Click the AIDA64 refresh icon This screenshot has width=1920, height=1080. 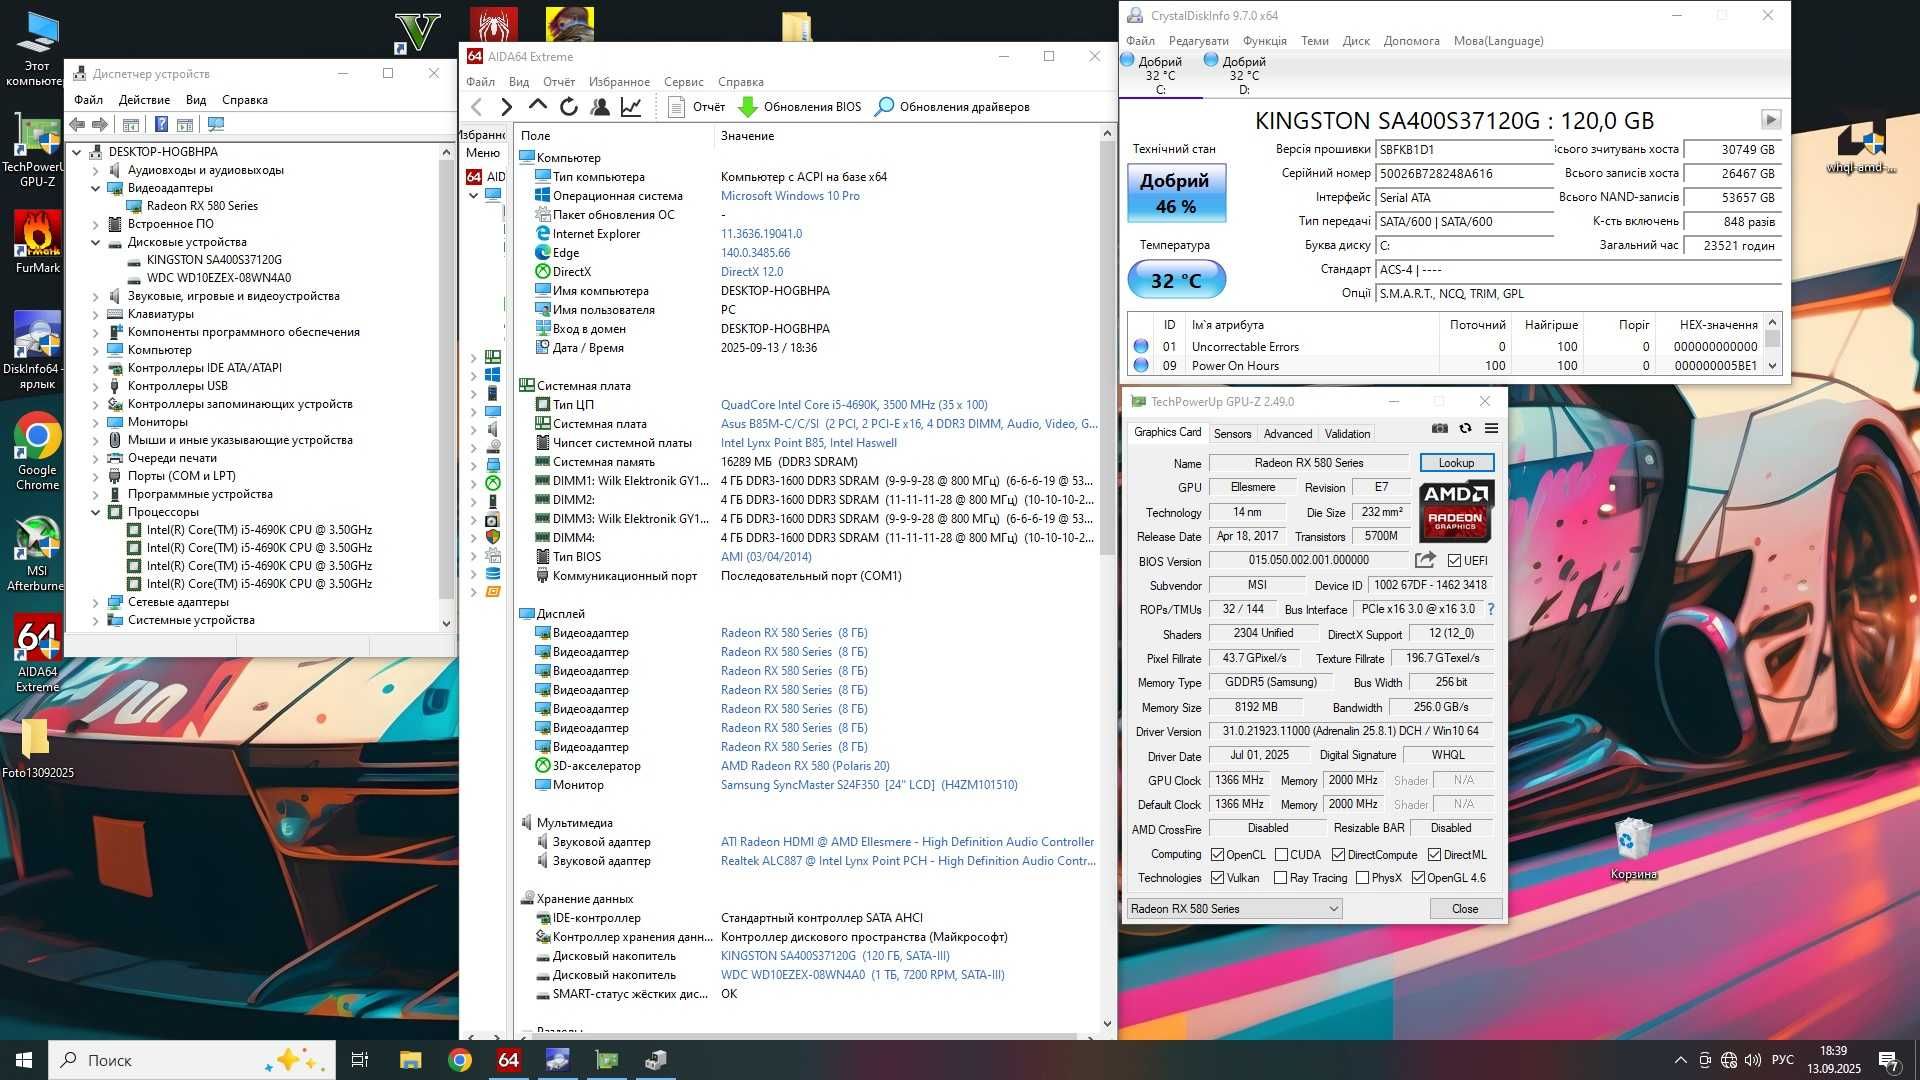569,107
